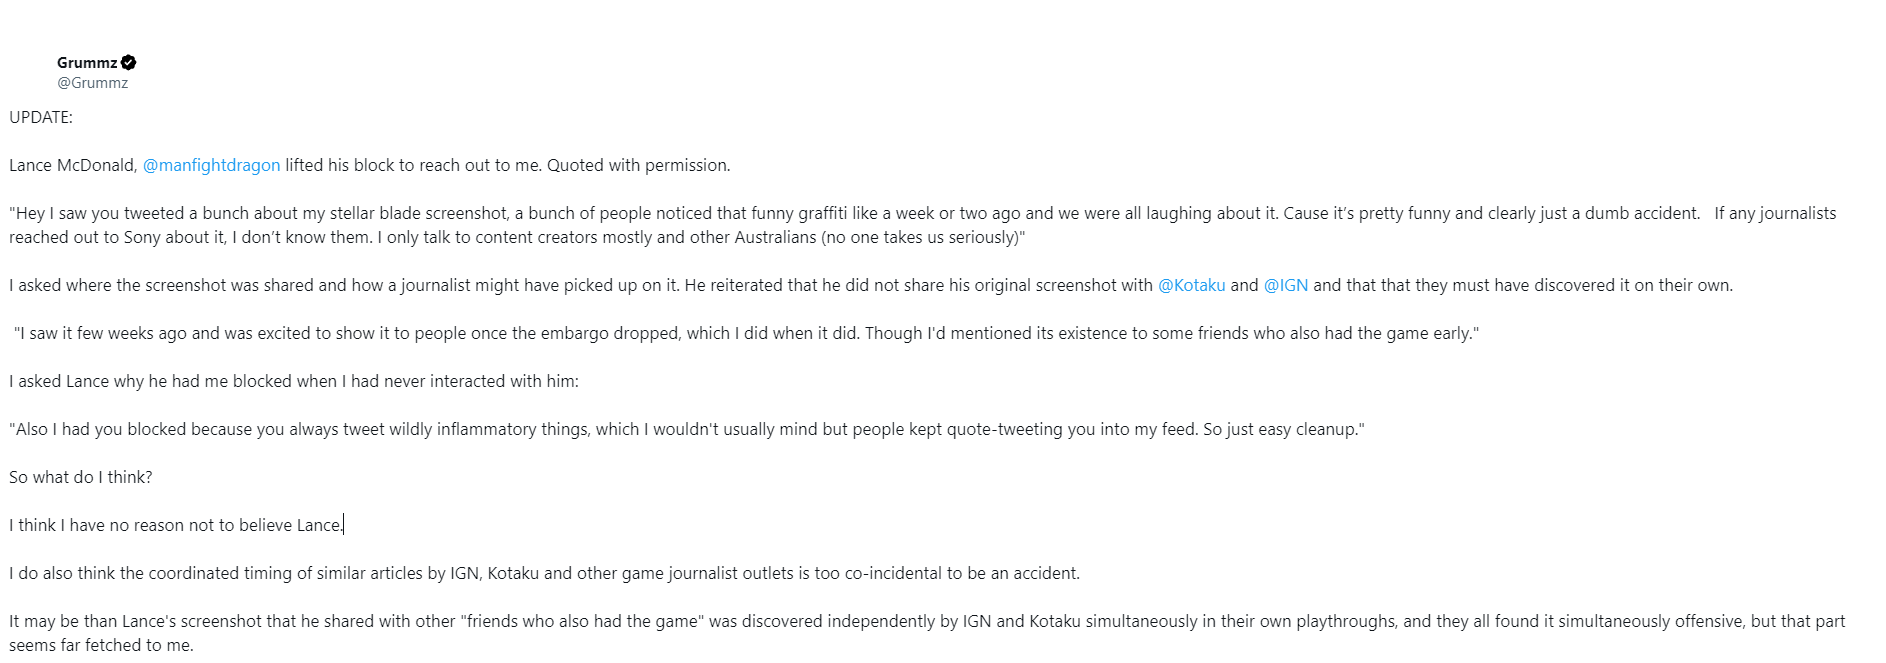Click the "Quoted with permission." sentence
Image resolution: width=1886 pixels, height=663 pixels.
pyautogui.click(x=638, y=165)
